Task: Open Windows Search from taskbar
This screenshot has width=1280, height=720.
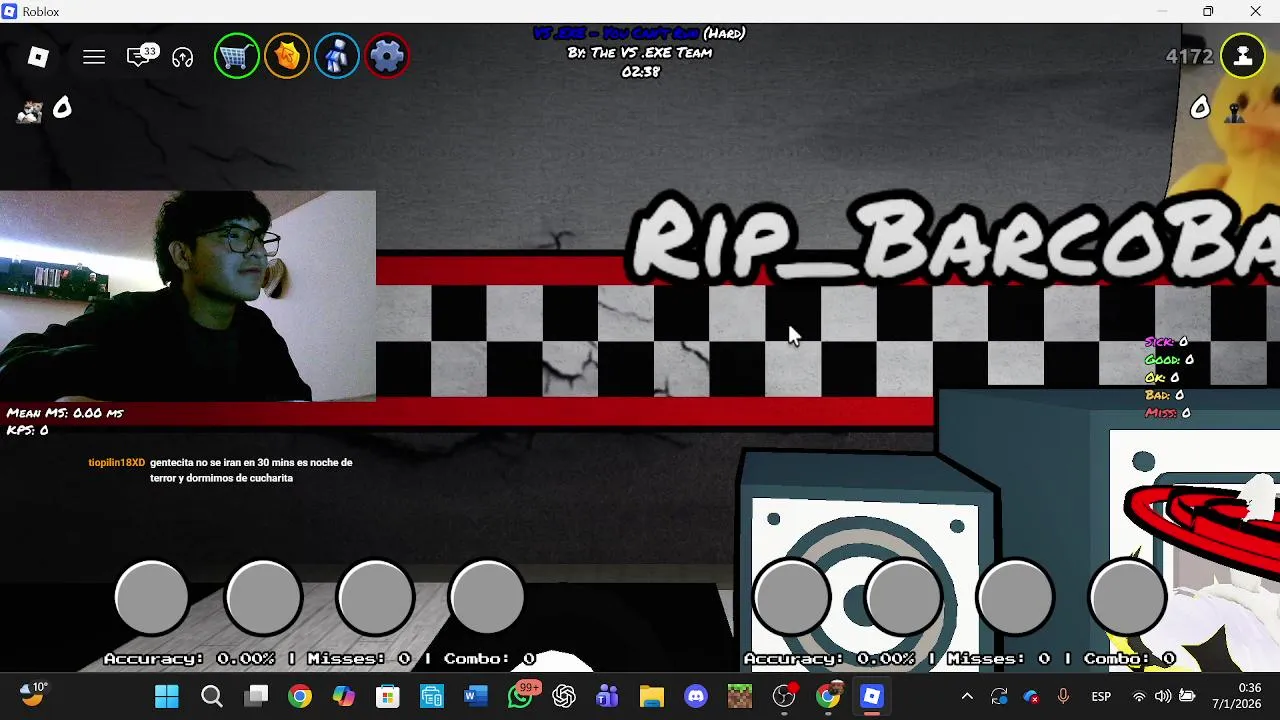Action: 212,696
